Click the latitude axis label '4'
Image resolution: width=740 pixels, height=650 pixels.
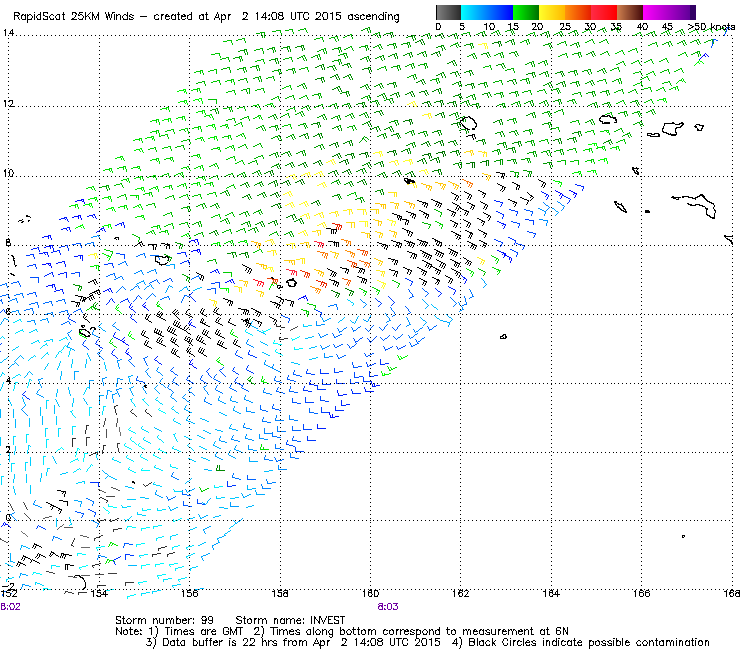[x=8, y=380]
